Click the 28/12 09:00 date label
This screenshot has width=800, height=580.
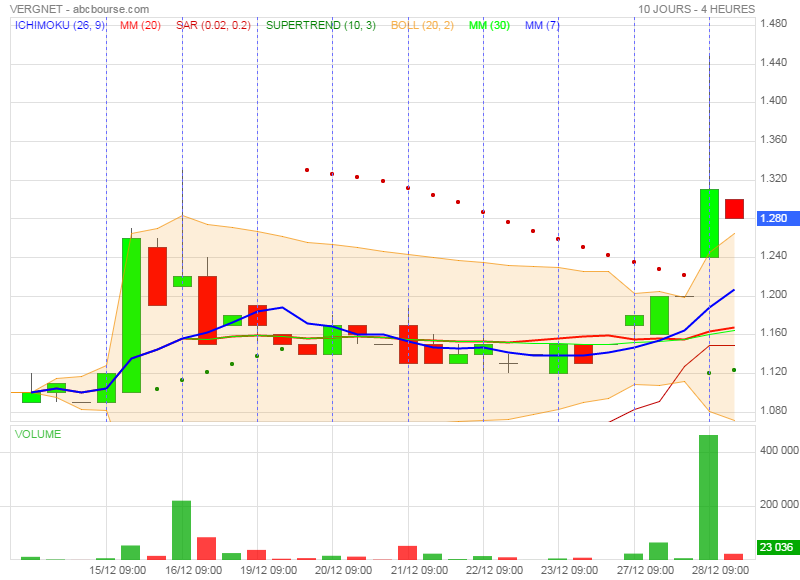[x=720, y=570]
